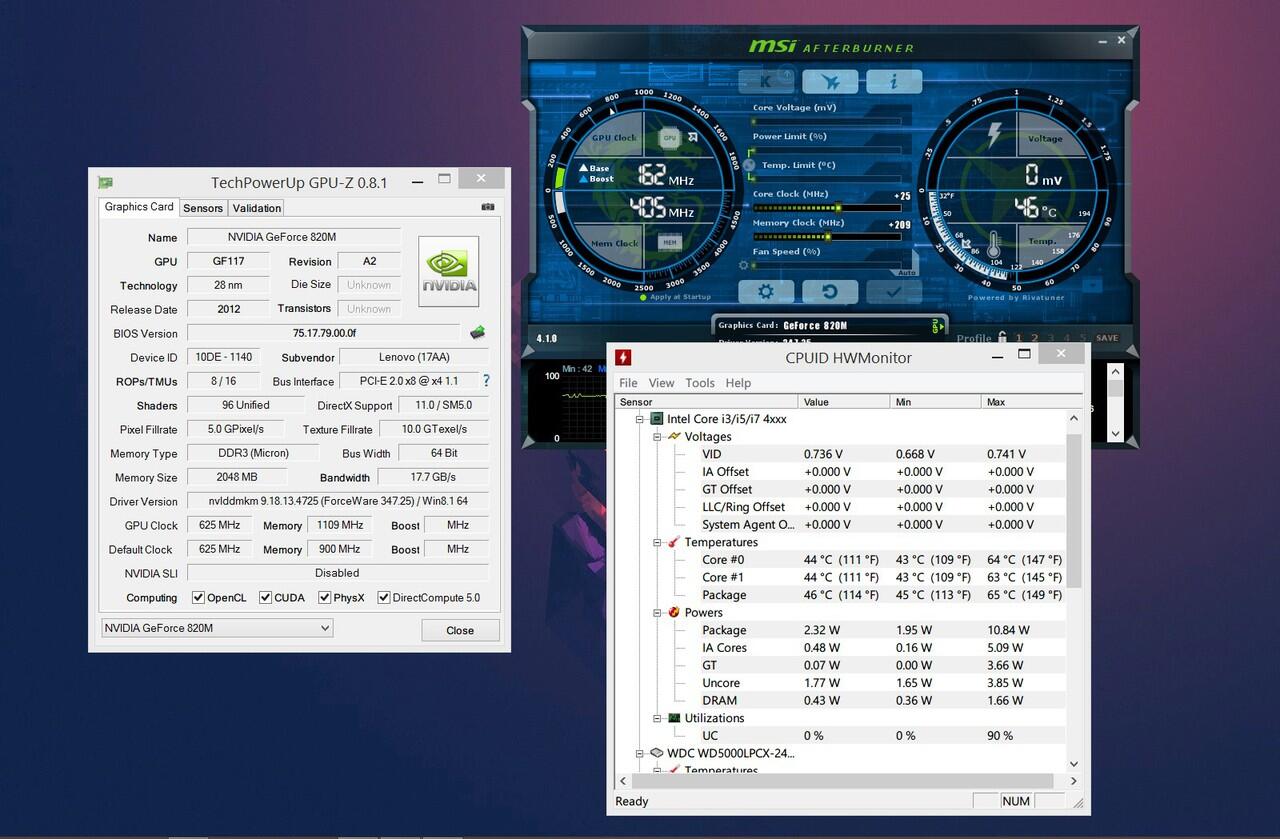
Task: Switch to the Sensors tab in GPU-Z
Action: (203, 208)
